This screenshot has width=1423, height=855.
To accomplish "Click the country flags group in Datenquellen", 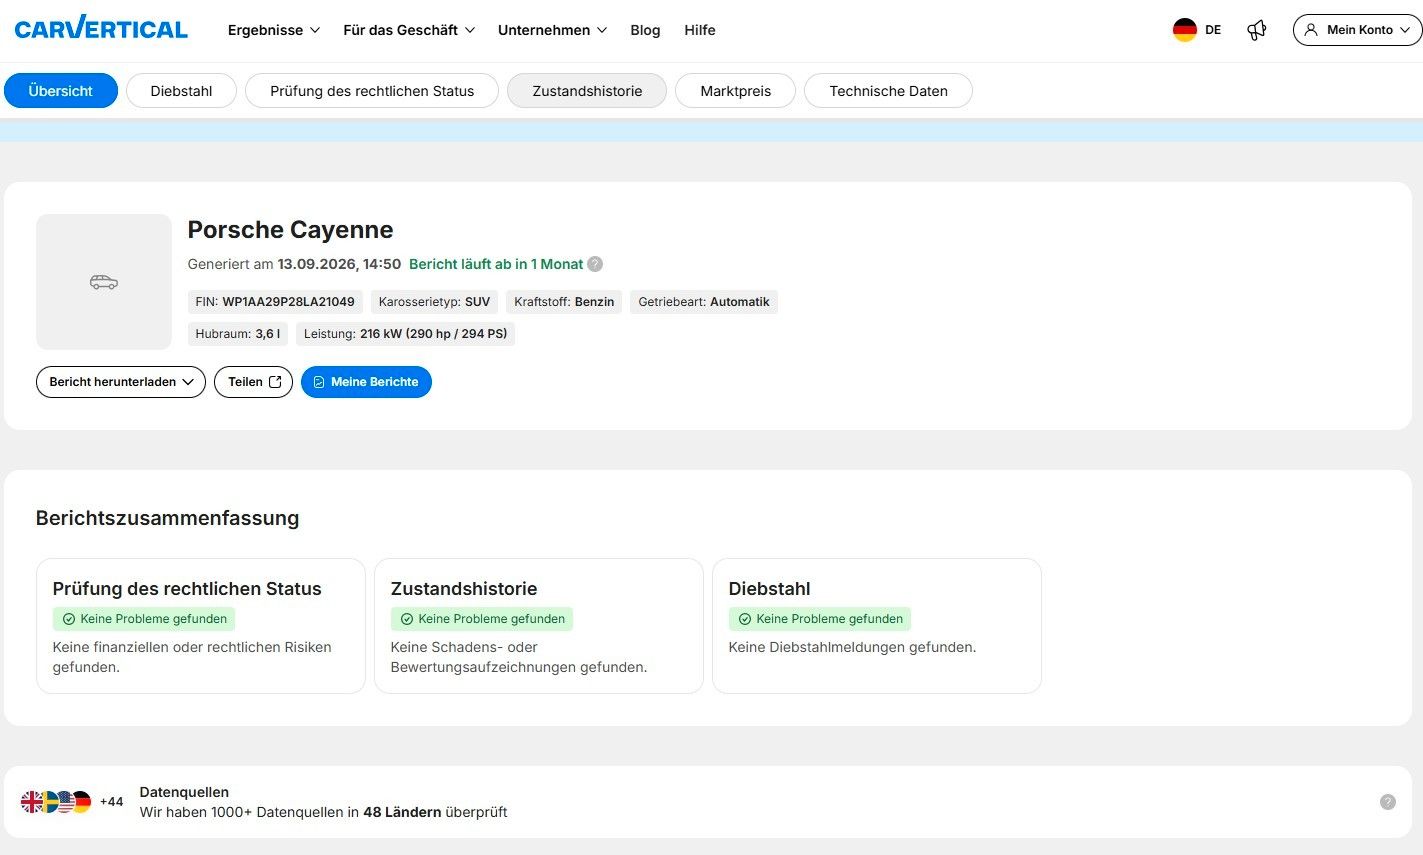I will [56, 802].
